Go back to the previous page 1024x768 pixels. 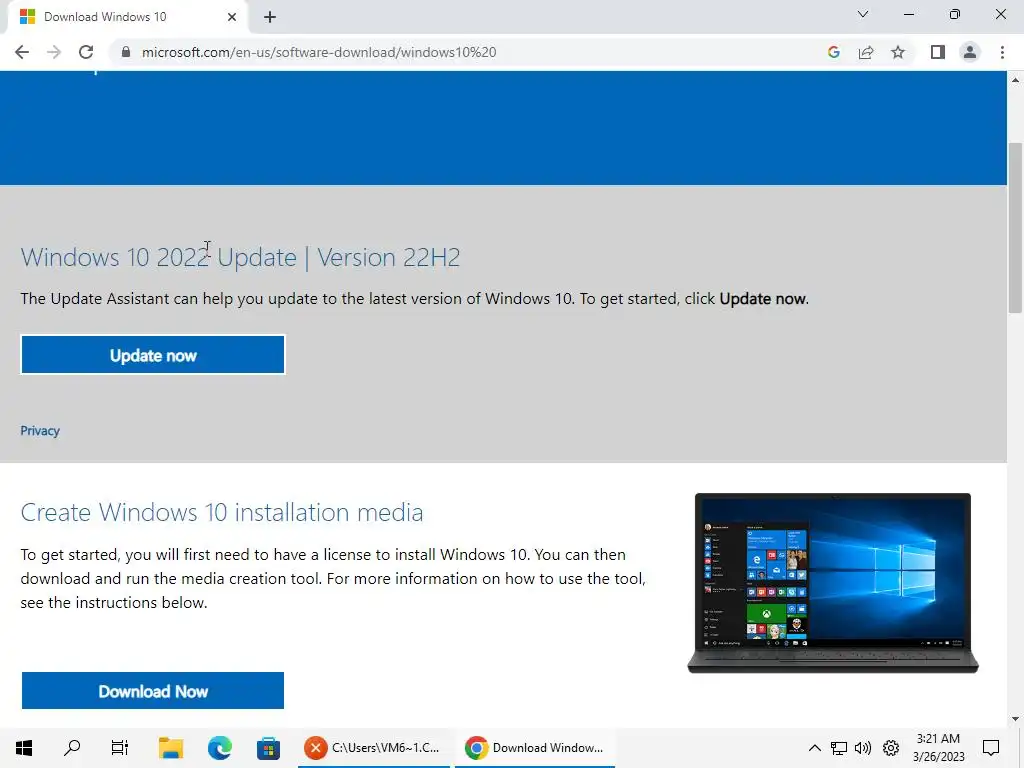coord(22,52)
